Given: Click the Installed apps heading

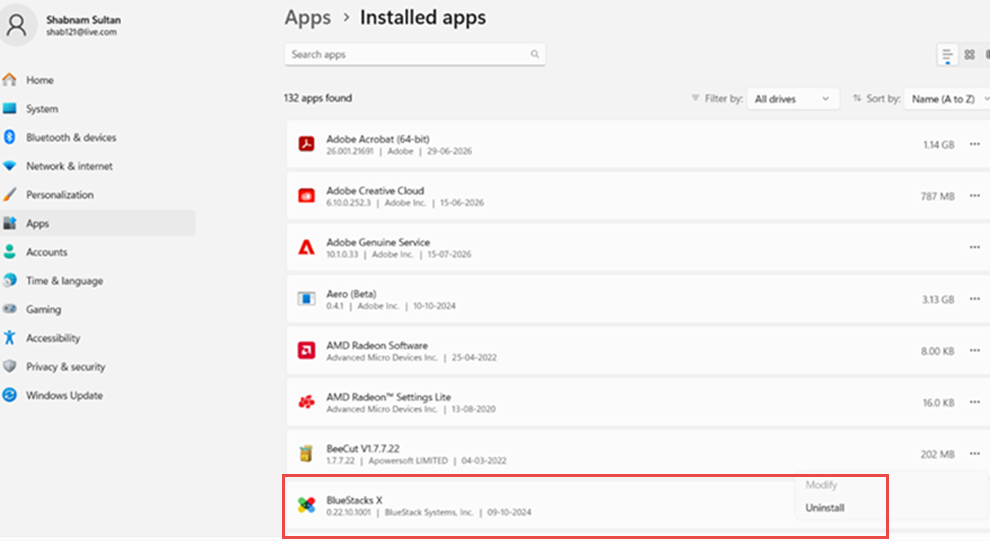Looking at the screenshot, I should pyautogui.click(x=422, y=18).
